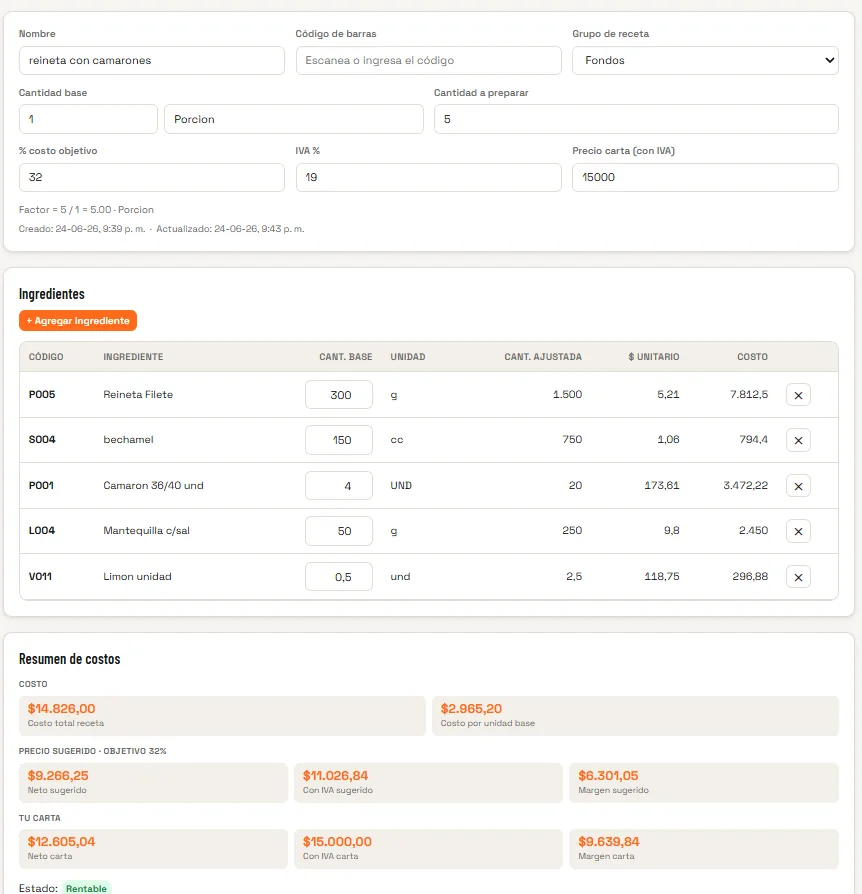Image resolution: width=862 pixels, height=894 pixels.
Task: Select the Cantidad base number field
Action: click(88, 119)
